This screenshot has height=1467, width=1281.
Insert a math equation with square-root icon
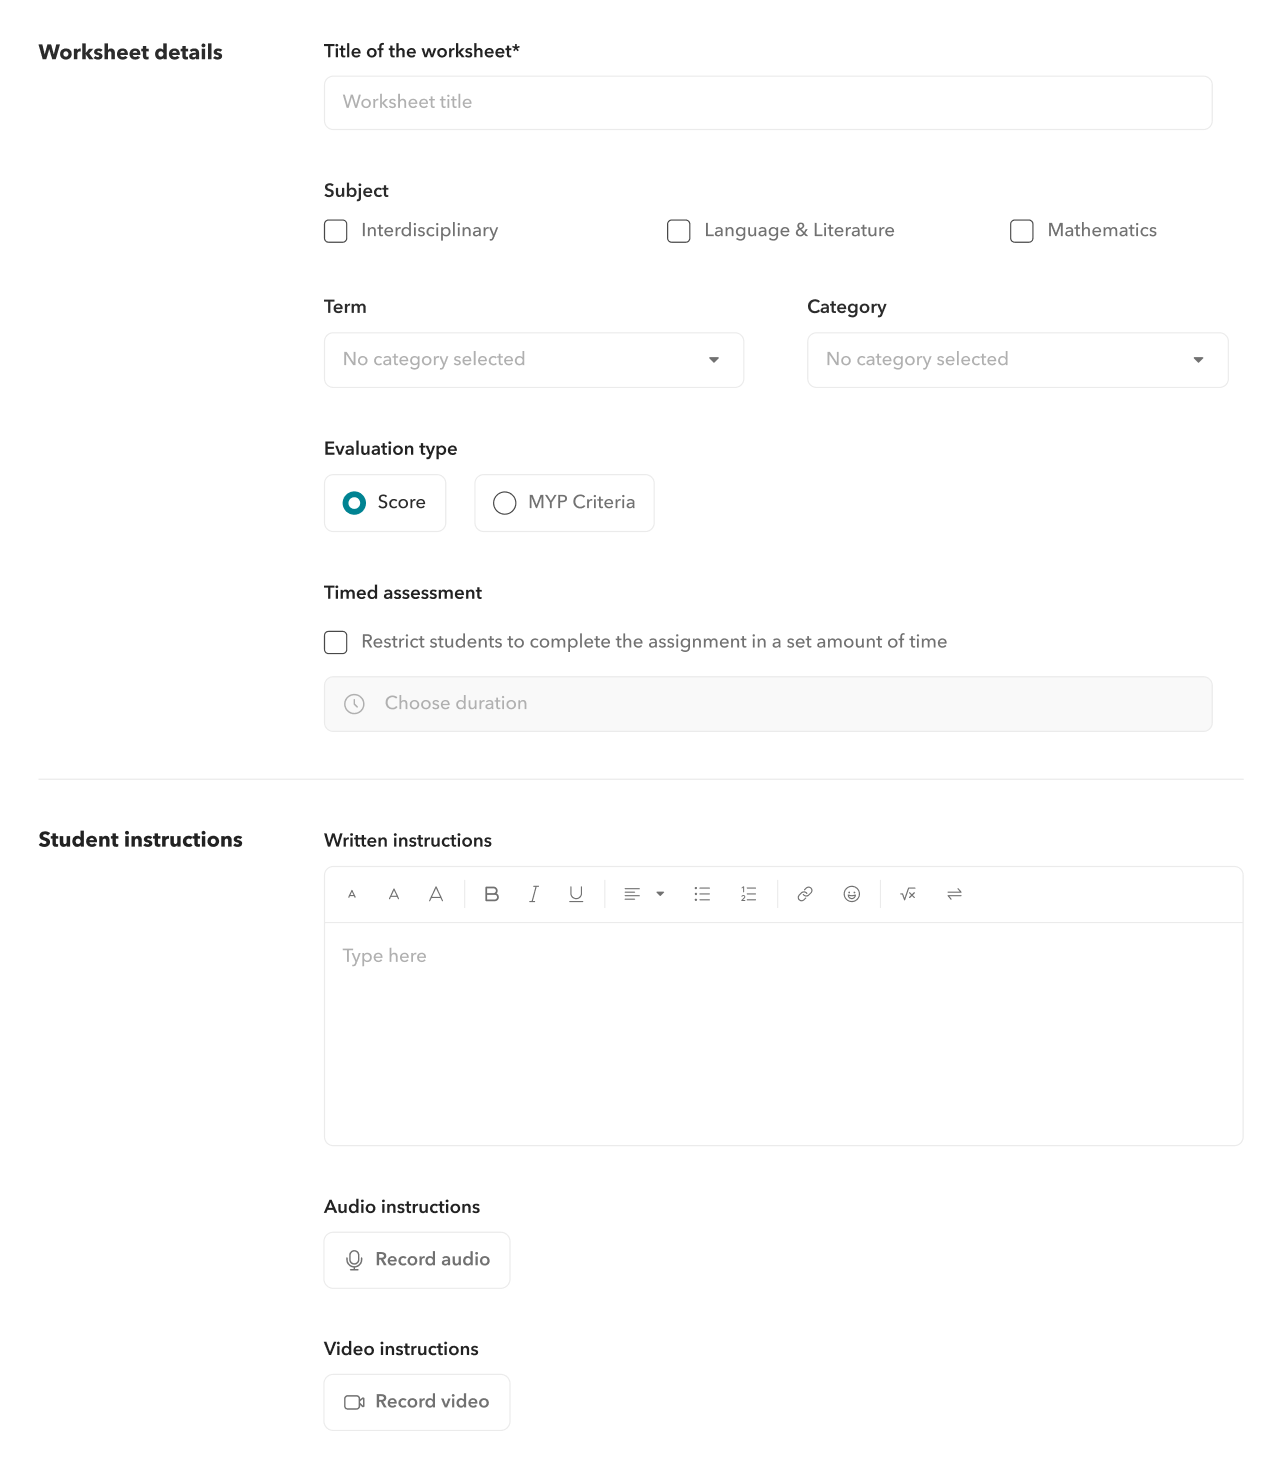[x=908, y=894]
